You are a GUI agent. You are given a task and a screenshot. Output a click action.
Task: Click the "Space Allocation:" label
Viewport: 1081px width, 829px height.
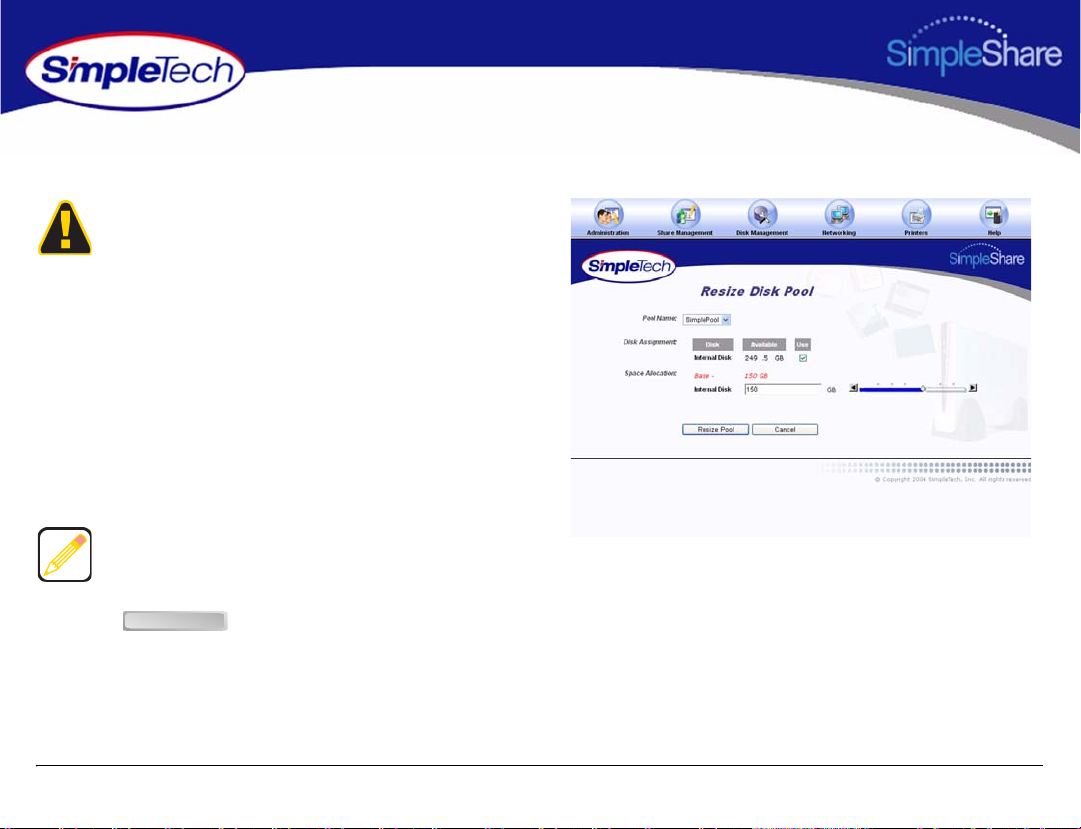(651, 374)
